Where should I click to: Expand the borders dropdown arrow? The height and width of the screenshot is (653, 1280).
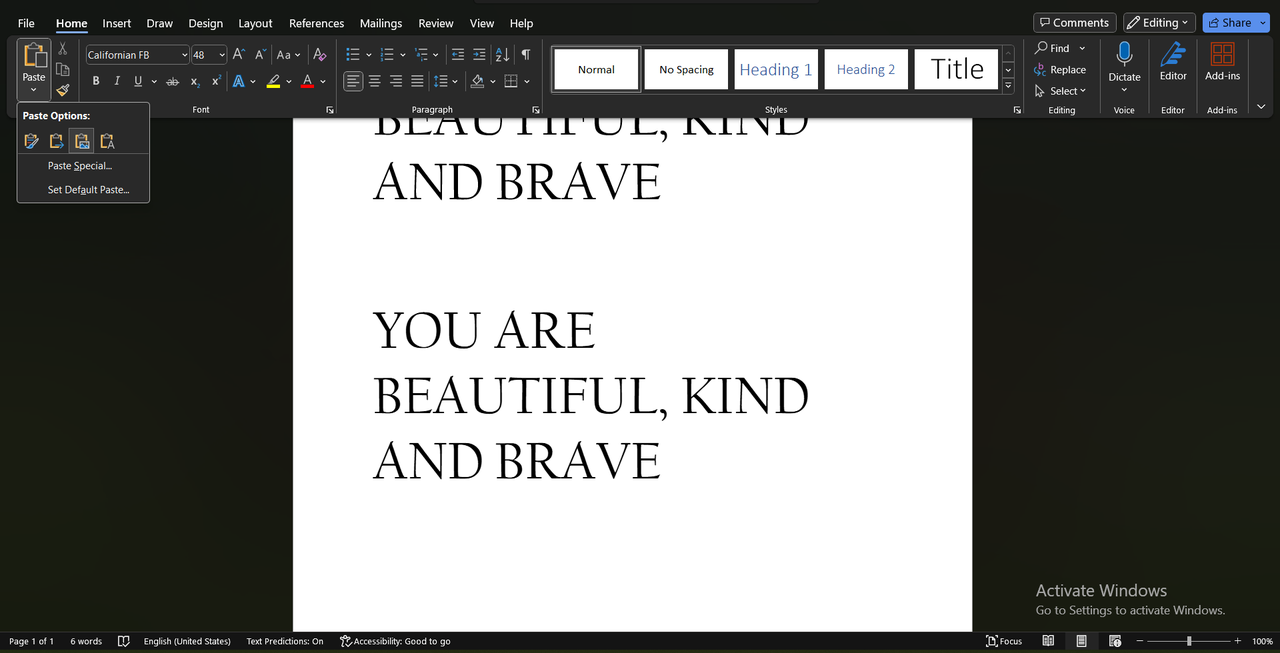(x=527, y=81)
